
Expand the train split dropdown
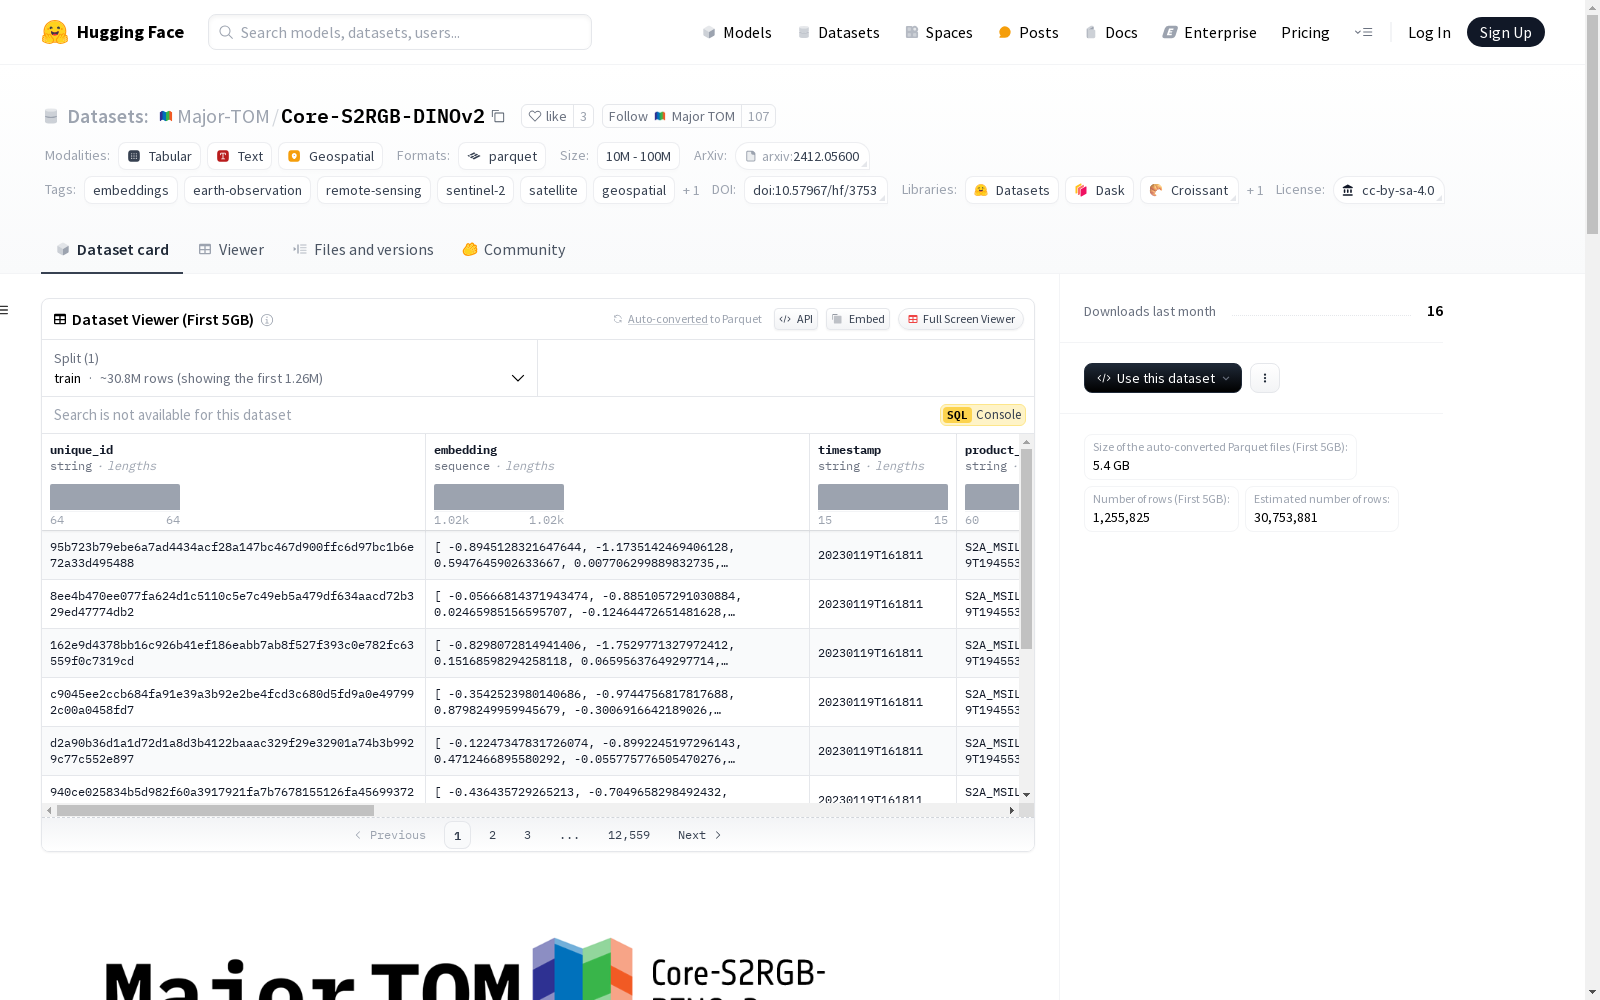(x=289, y=368)
